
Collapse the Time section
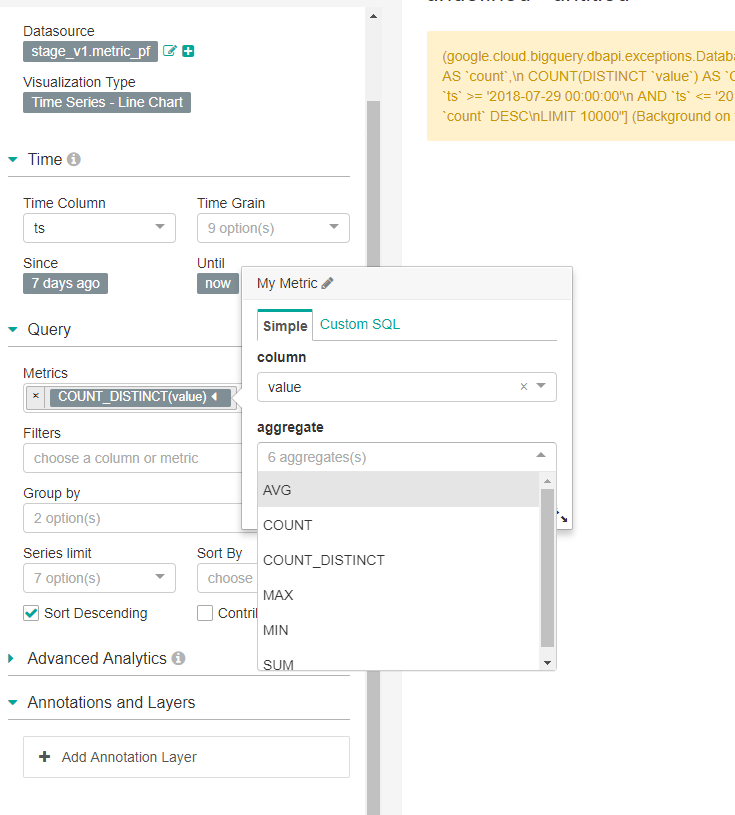click(13, 160)
